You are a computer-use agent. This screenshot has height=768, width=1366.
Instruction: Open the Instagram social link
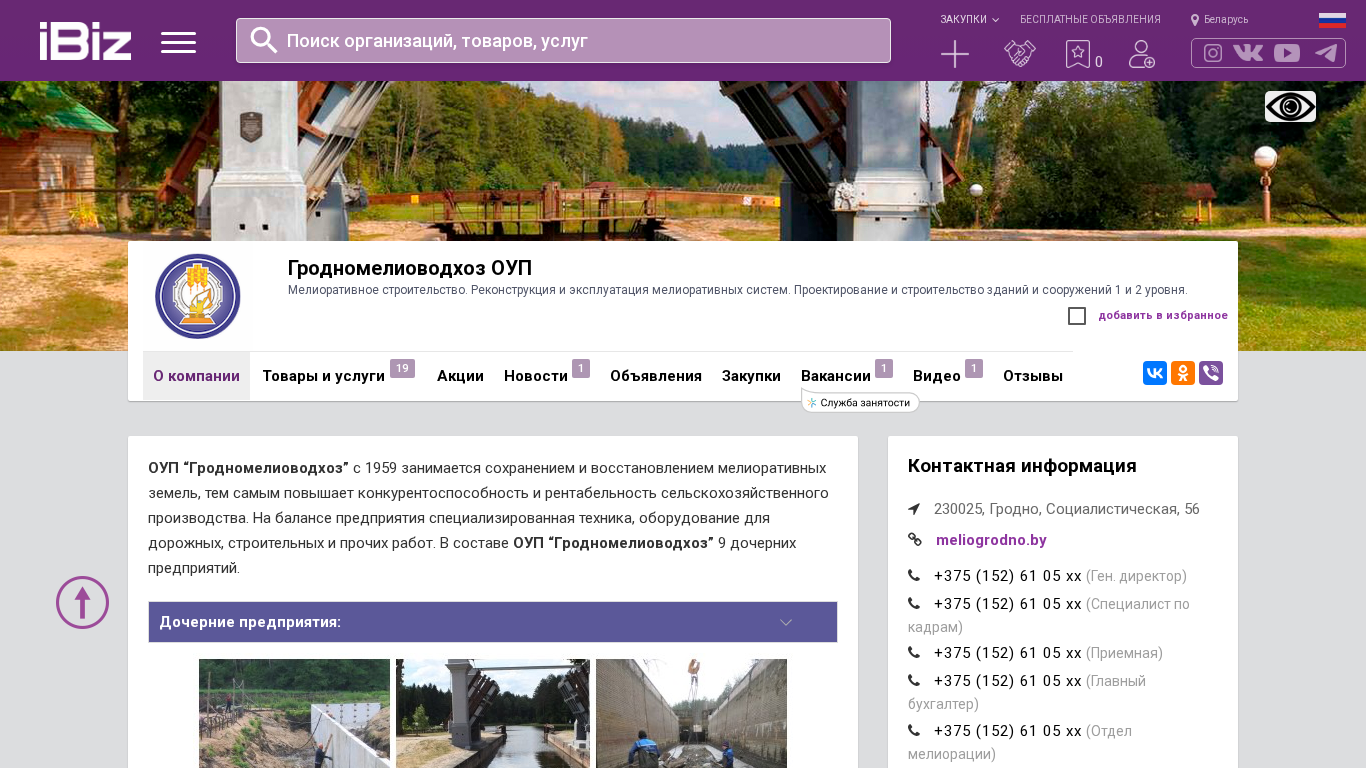pos(1213,53)
